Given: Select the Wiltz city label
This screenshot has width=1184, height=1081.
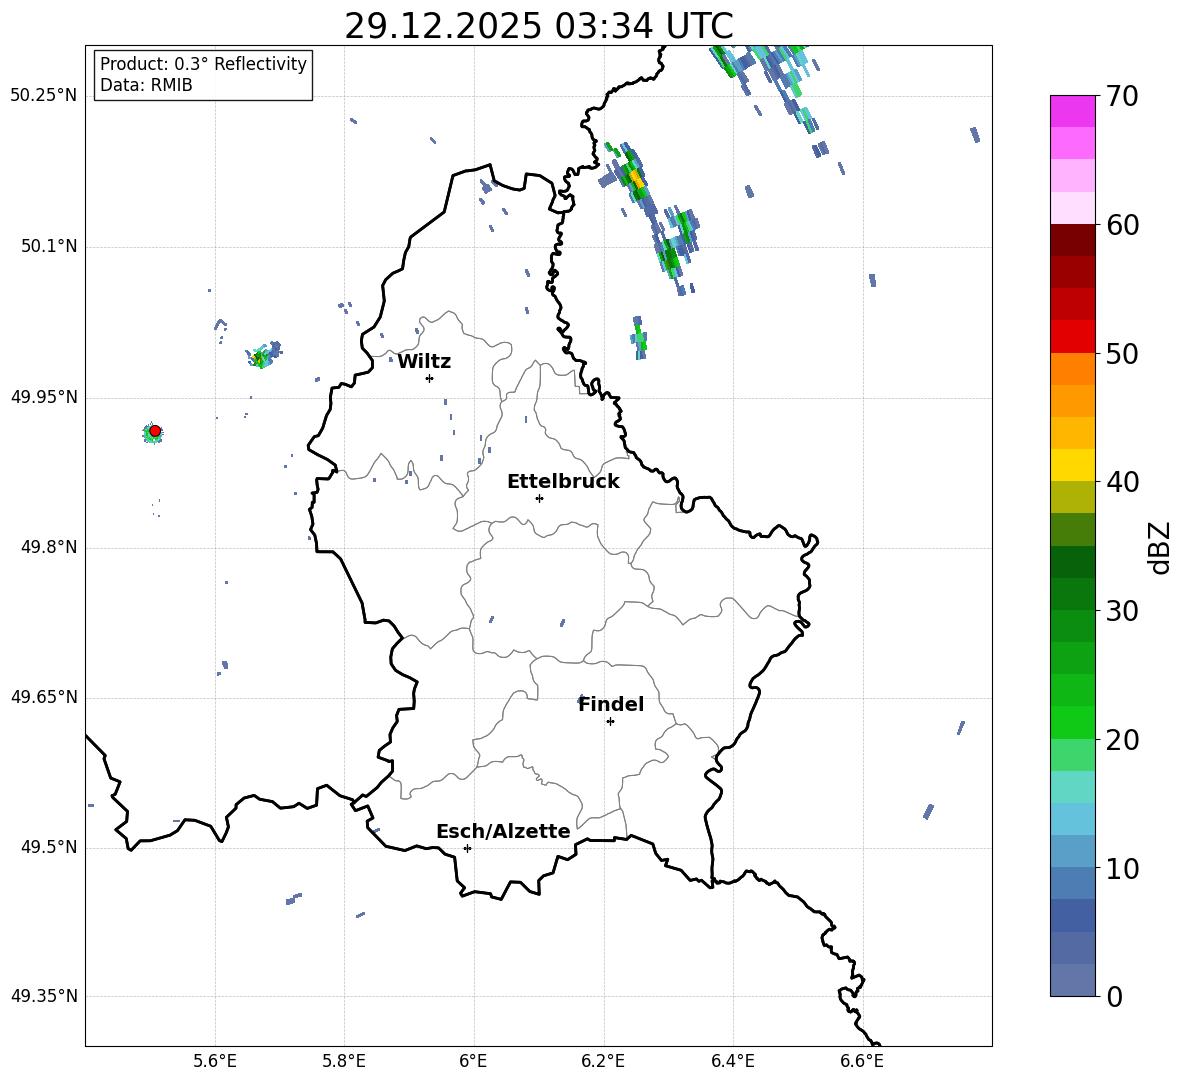Looking at the screenshot, I should pyautogui.click(x=424, y=362).
